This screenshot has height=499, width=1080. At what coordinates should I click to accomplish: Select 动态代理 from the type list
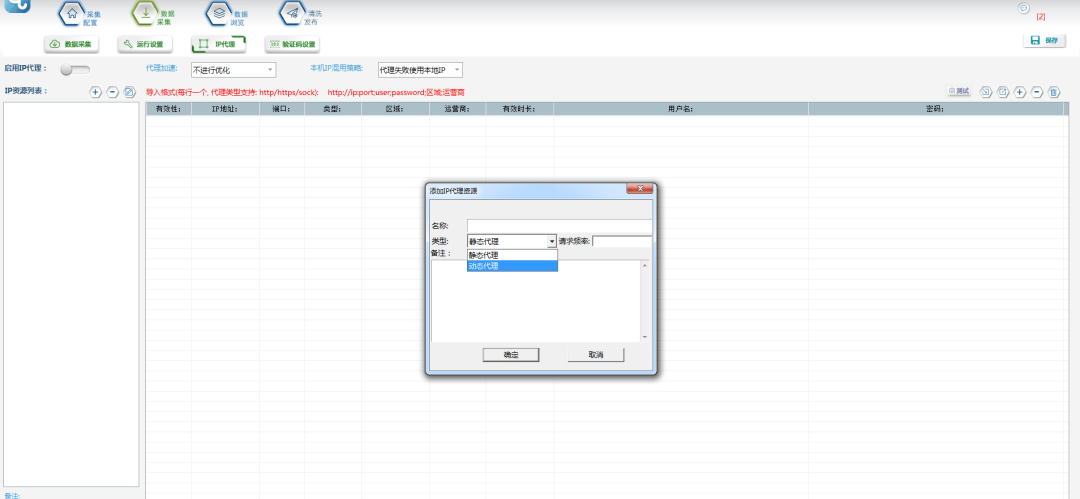point(512,266)
